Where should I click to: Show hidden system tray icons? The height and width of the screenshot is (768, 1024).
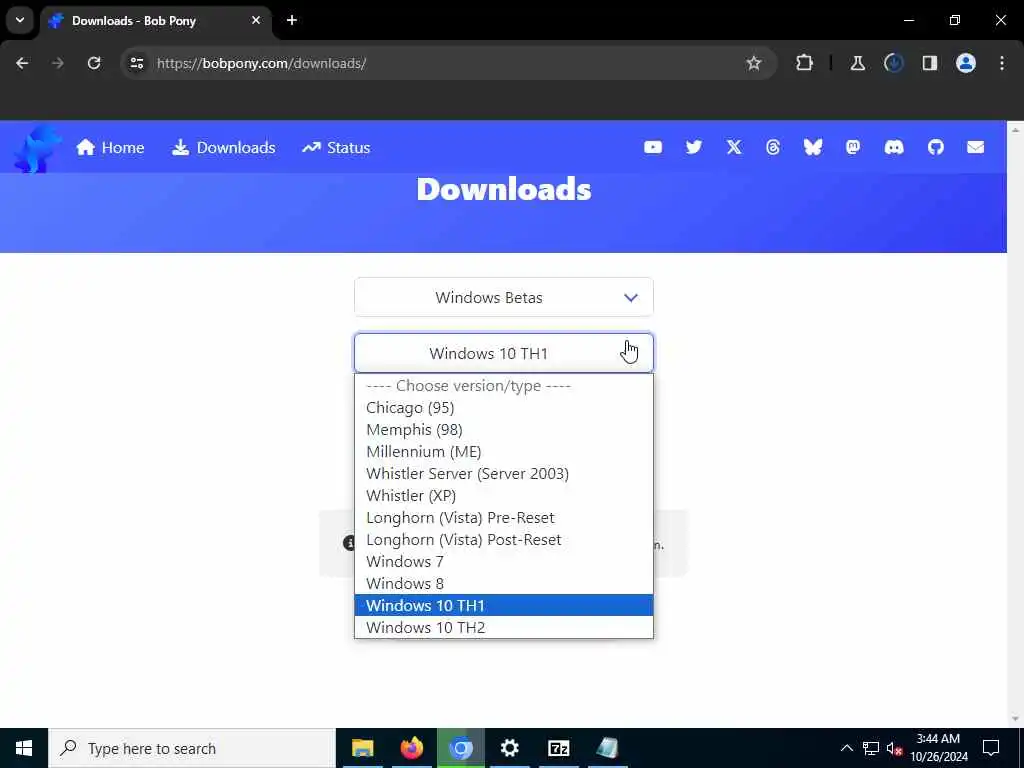pos(846,748)
